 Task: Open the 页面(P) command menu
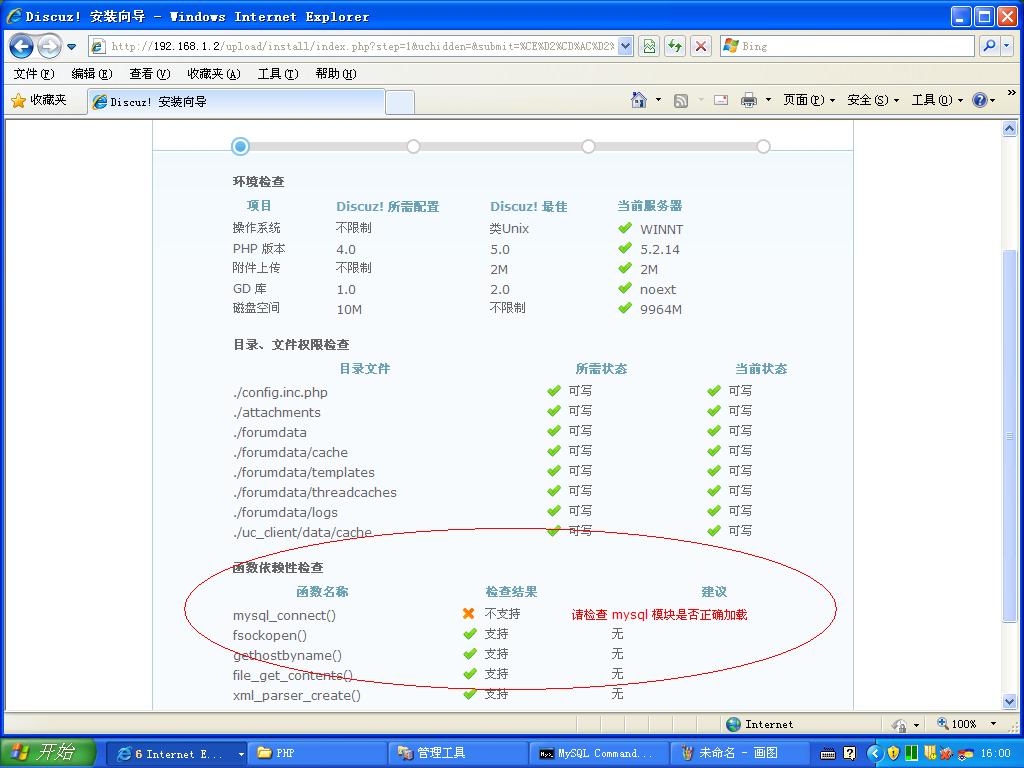click(x=808, y=100)
